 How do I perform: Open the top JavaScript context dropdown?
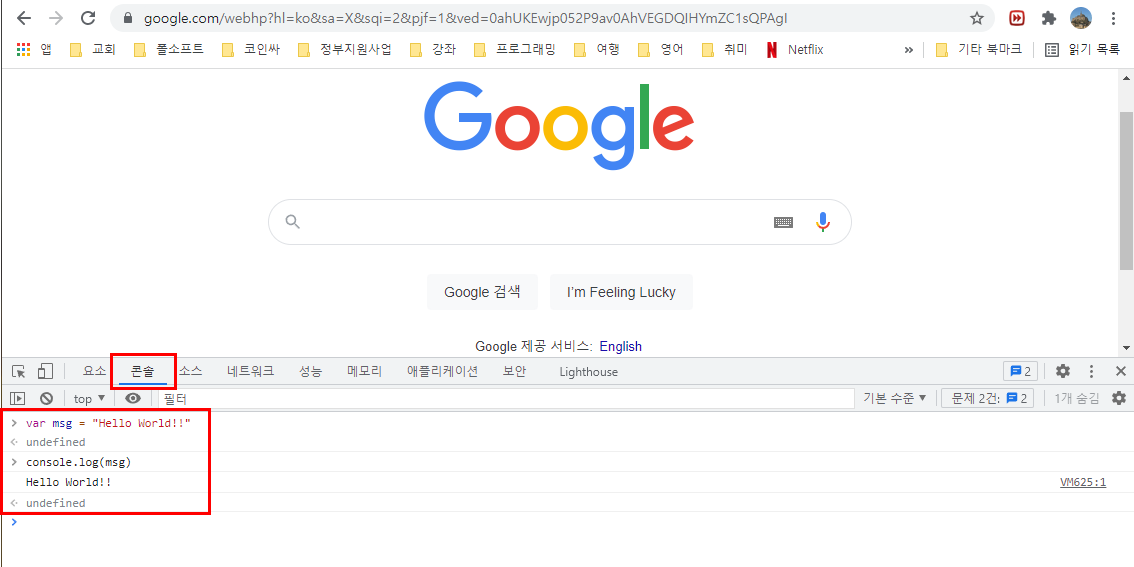(90, 398)
